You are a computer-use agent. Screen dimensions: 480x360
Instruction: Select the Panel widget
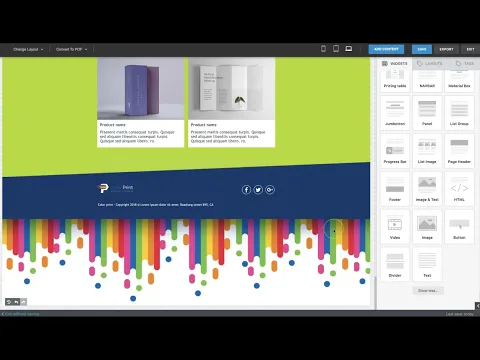coord(427,113)
